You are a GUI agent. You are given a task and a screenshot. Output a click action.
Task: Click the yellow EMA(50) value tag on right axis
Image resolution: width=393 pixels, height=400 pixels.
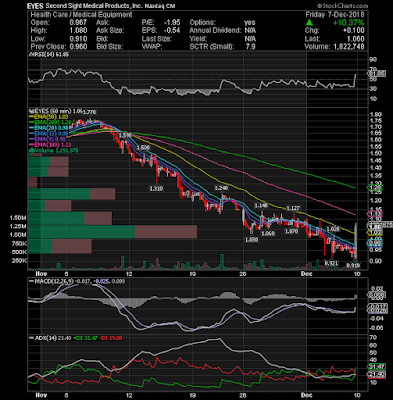tap(375, 232)
